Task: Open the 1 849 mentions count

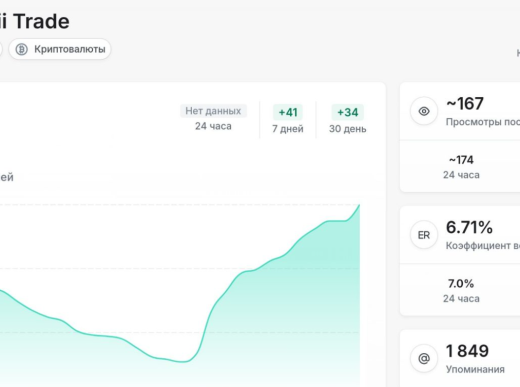Action: point(467,351)
